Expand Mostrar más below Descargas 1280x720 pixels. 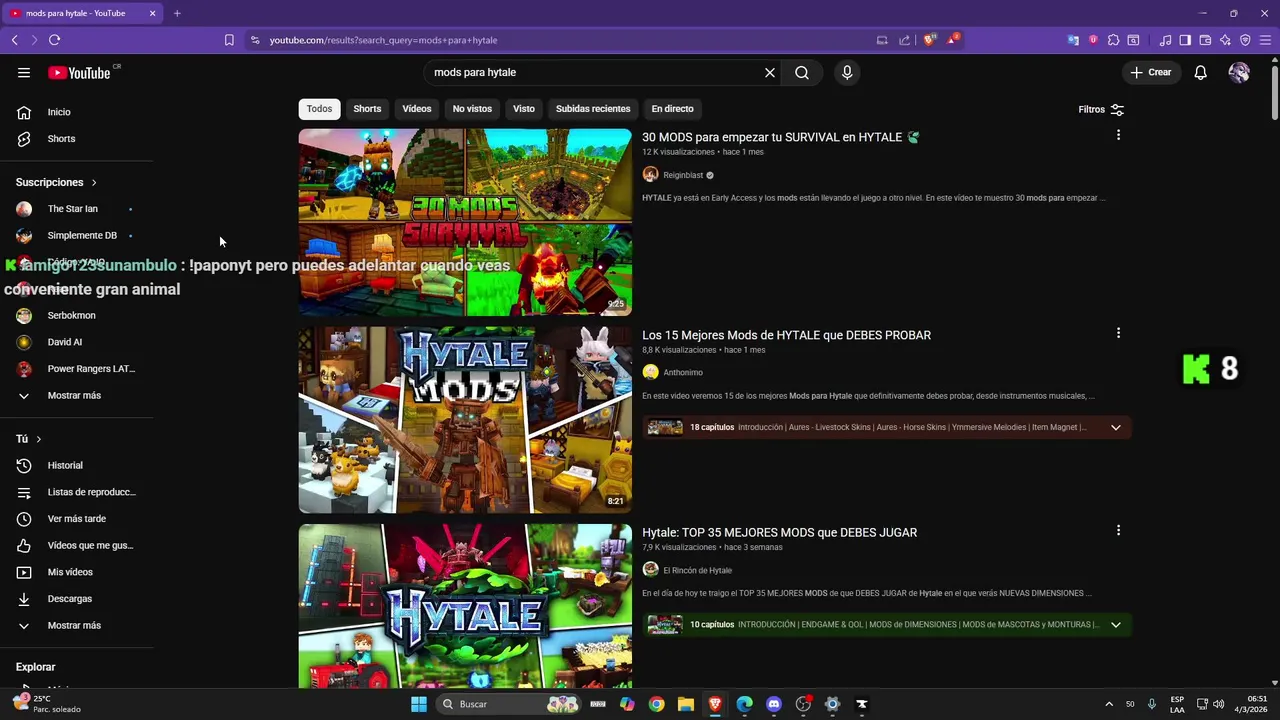[x=77, y=625]
